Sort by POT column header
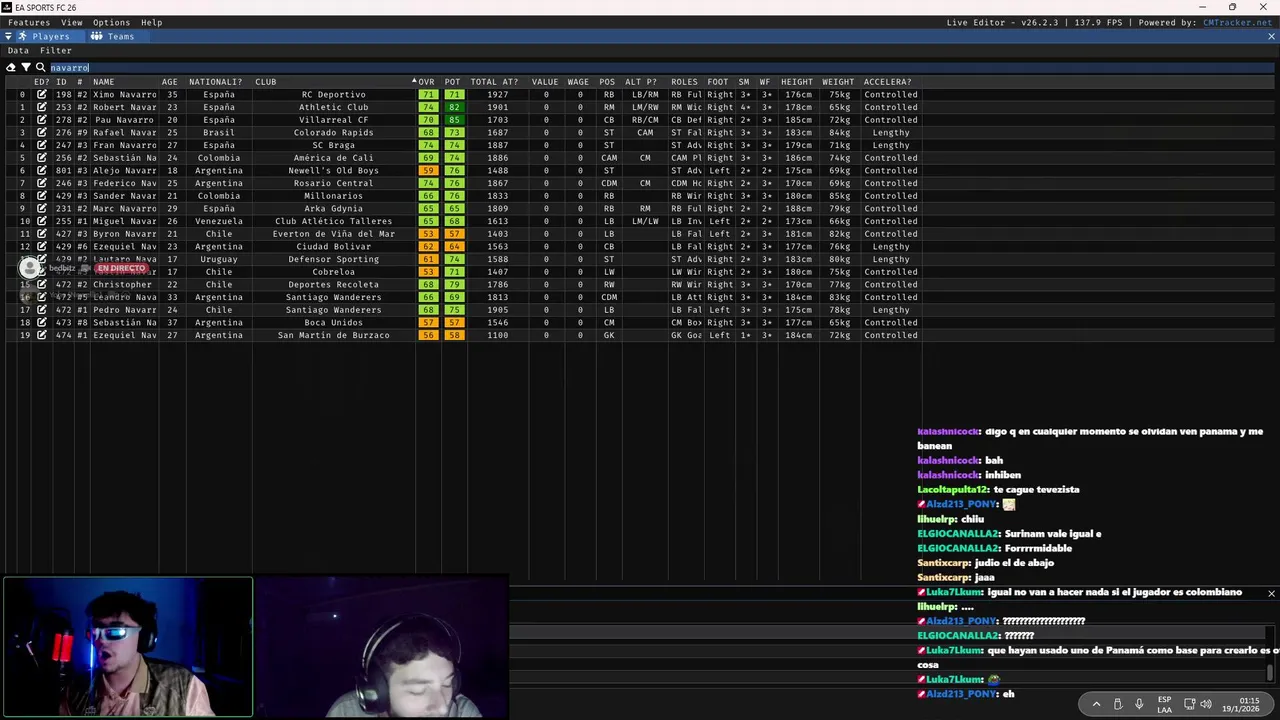The height and width of the screenshot is (720, 1280). [x=453, y=82]
